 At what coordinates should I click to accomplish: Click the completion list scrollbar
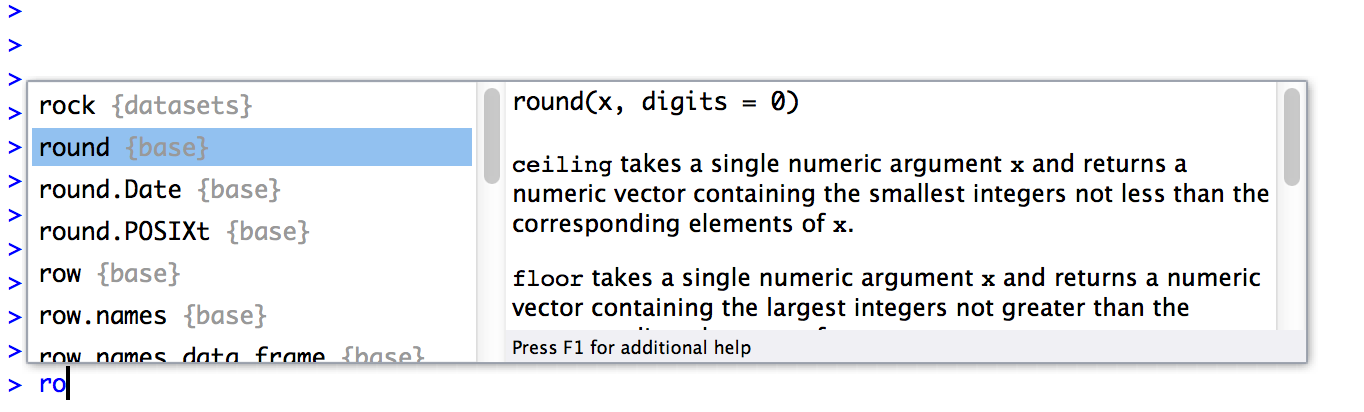[x=491, y=136]
